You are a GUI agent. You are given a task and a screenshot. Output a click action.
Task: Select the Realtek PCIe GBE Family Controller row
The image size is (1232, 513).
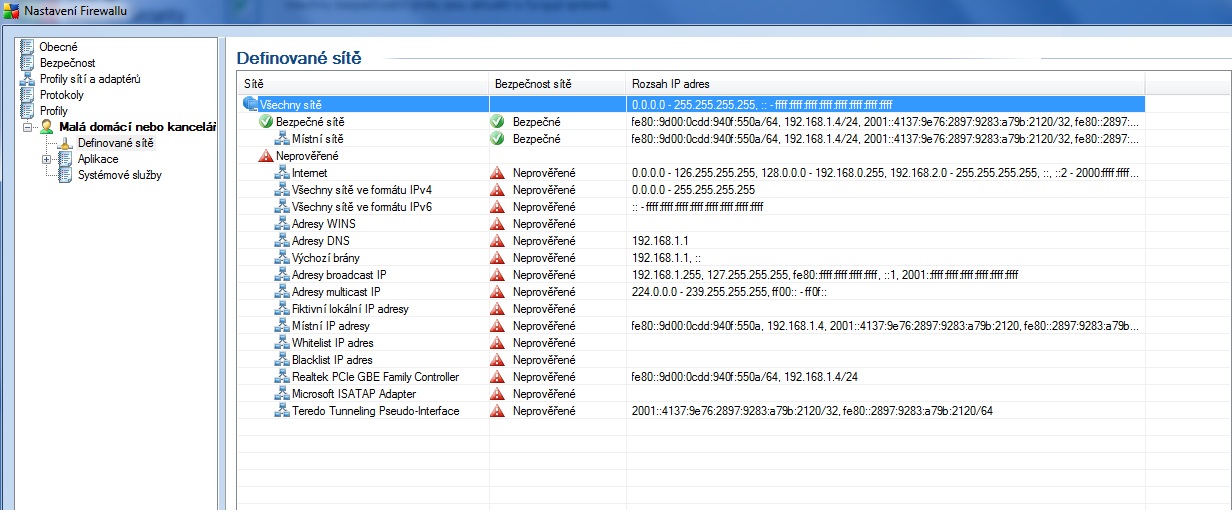click(375, 377)
